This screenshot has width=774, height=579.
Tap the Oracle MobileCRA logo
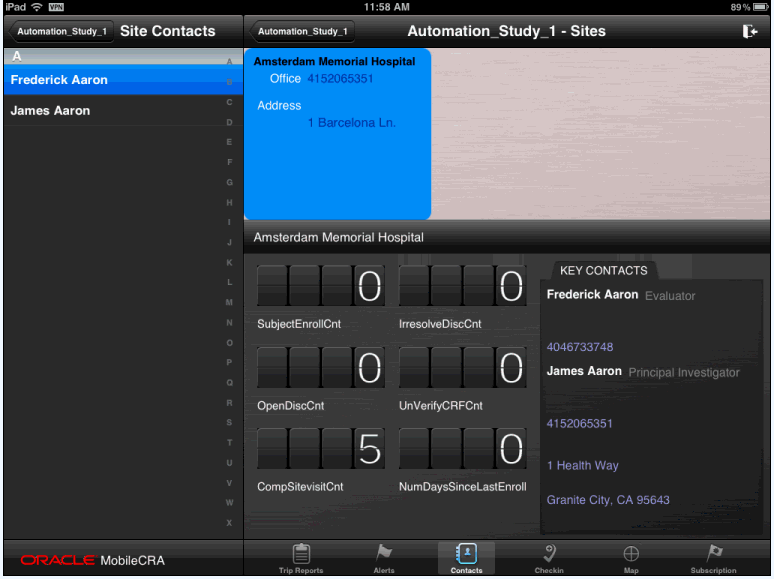92,561
